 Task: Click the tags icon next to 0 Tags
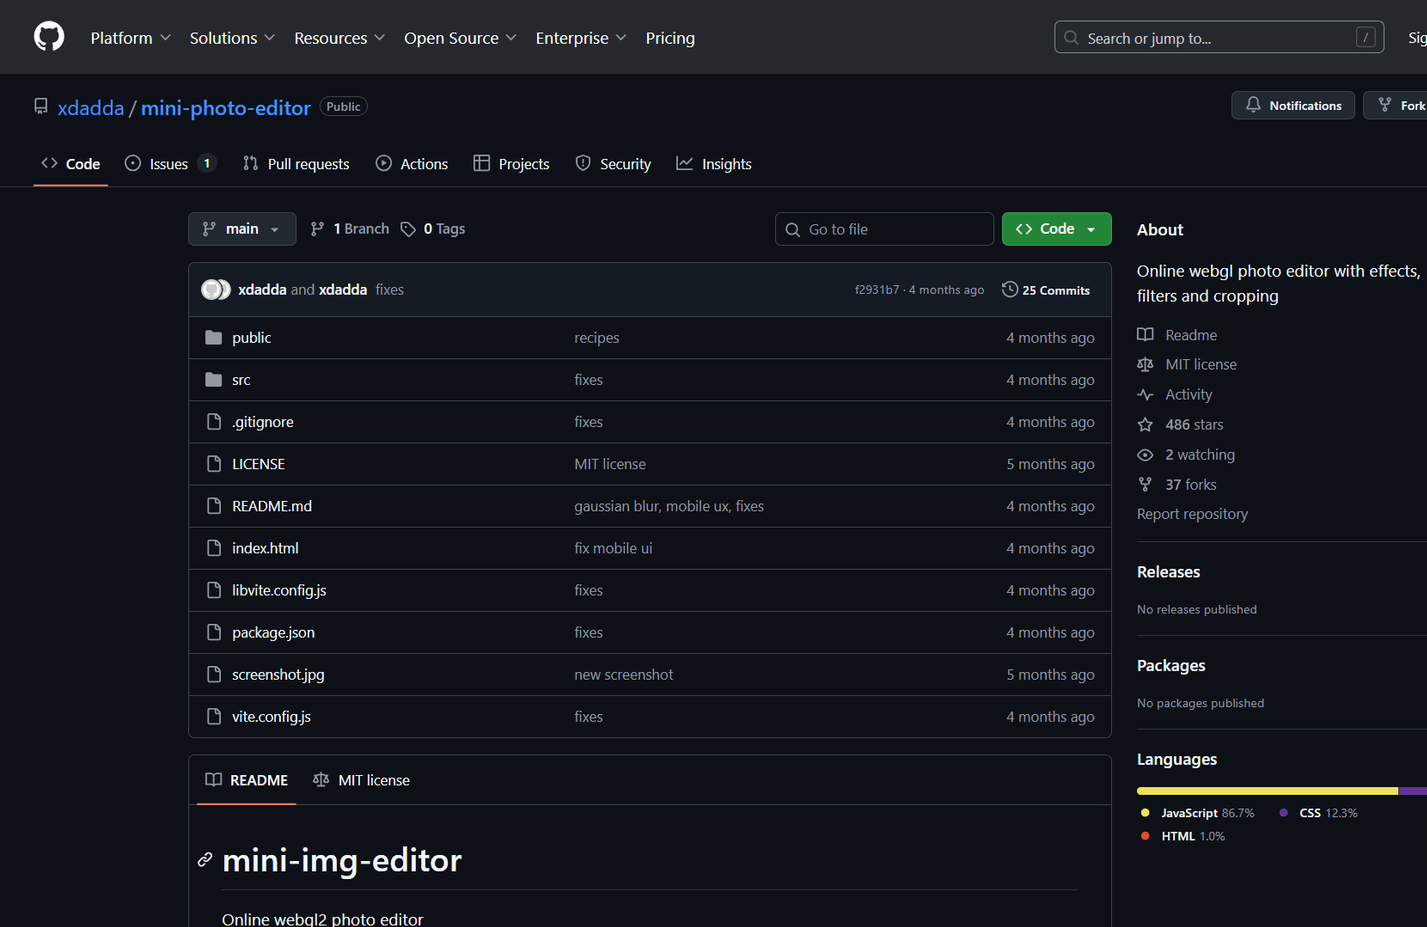408,228
